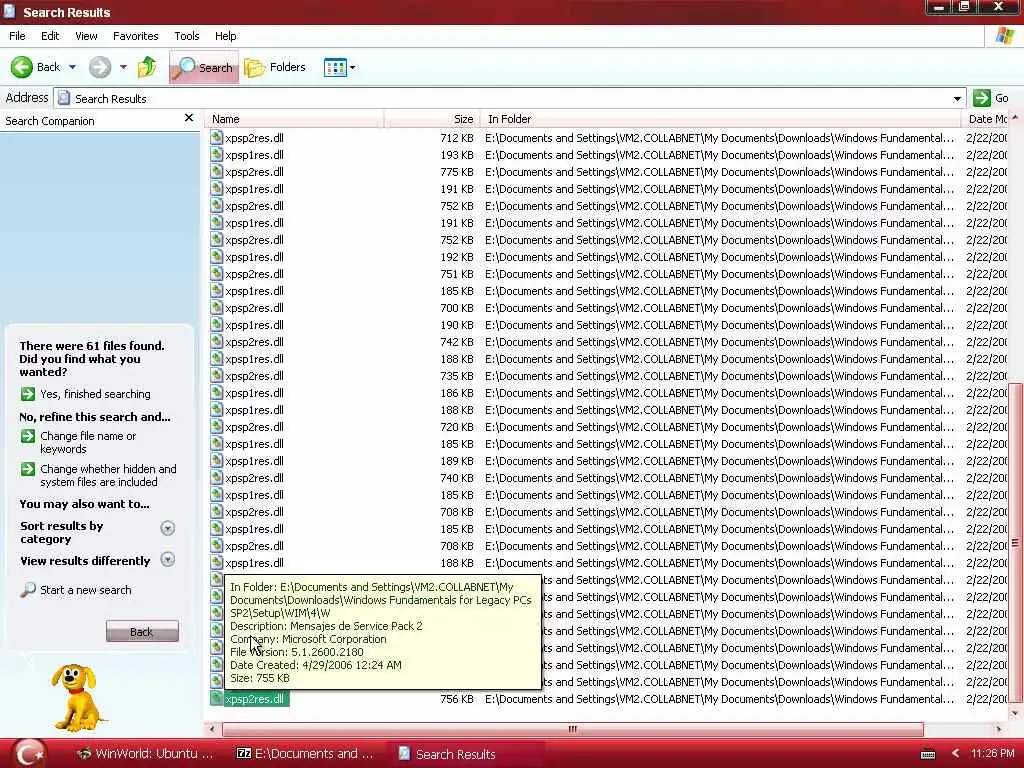Click the Rover search dog character
Viewport: 1024px width, 768px height.
coord(78,697)
